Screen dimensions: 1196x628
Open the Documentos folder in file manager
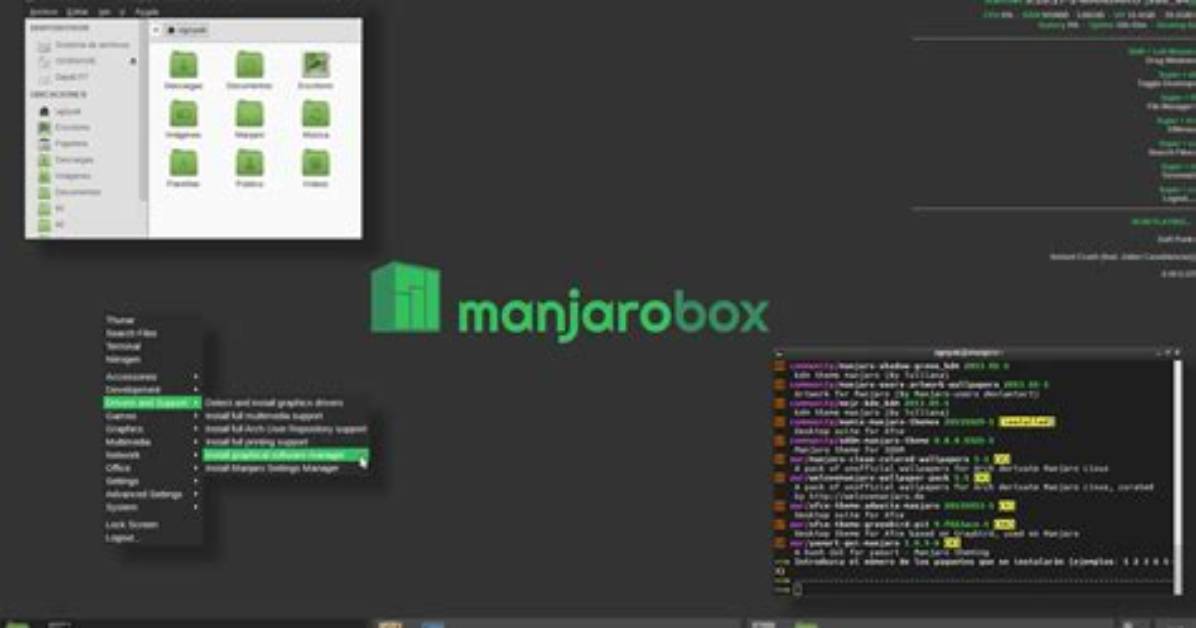click(x=249, y=70)
